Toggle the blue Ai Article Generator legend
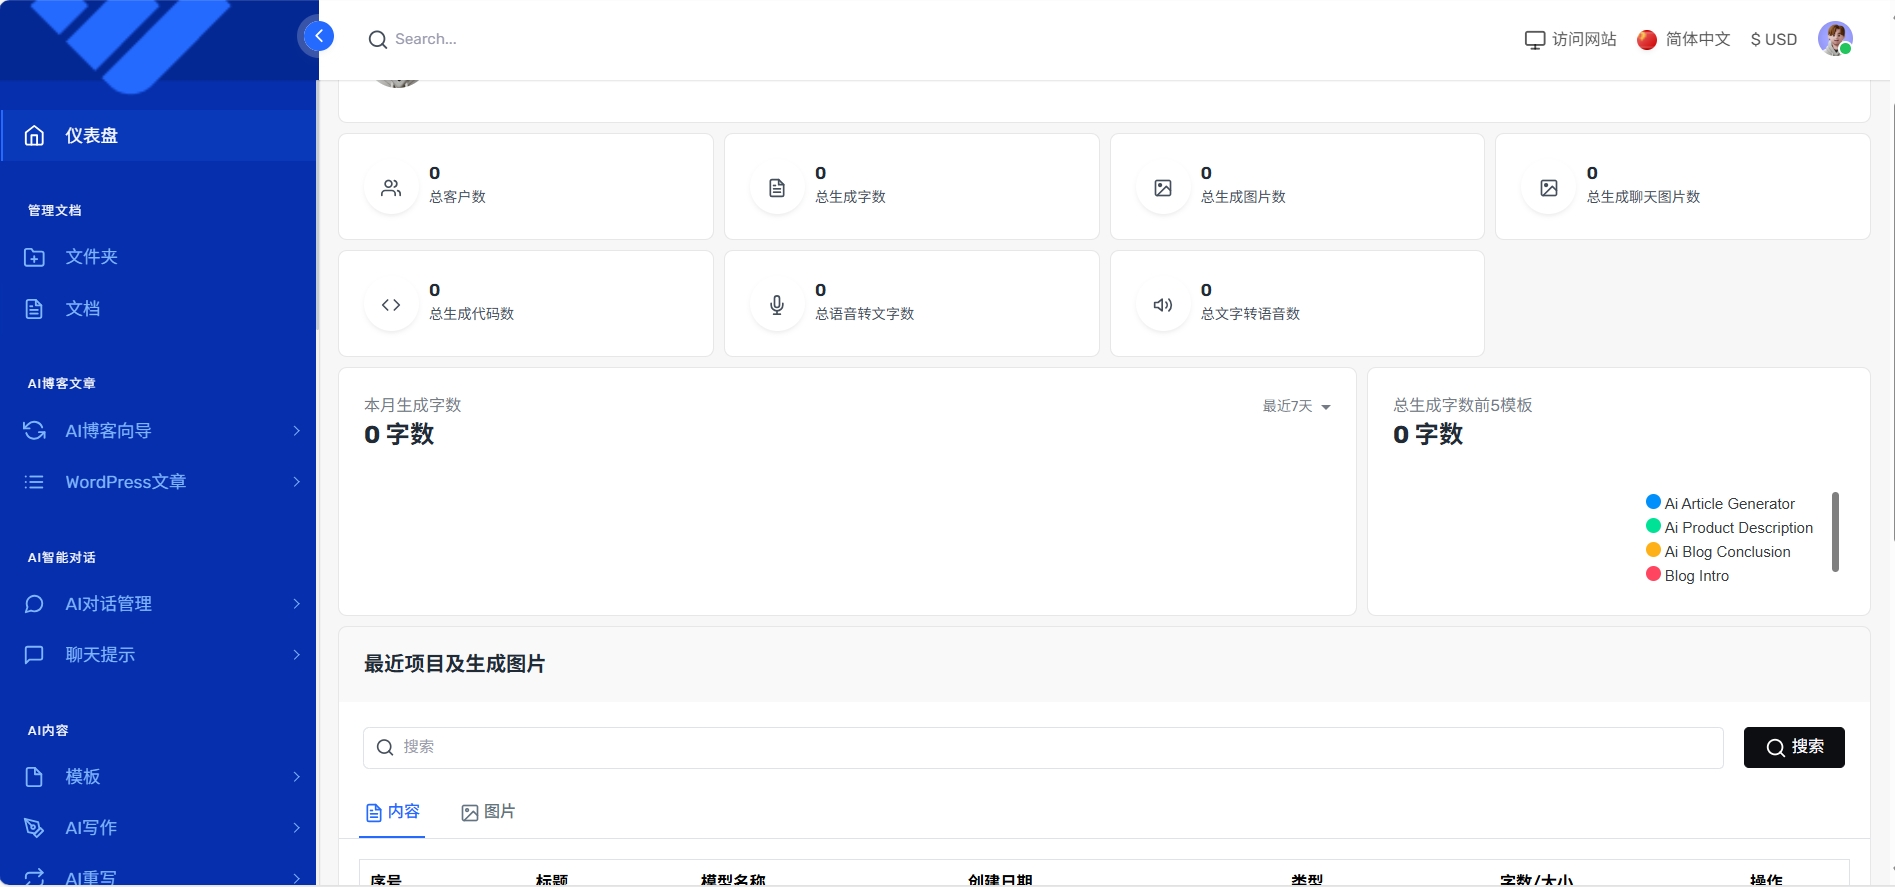This screenshot has width=1895, height=887. pyautogui.click(x=1720, y=503)
